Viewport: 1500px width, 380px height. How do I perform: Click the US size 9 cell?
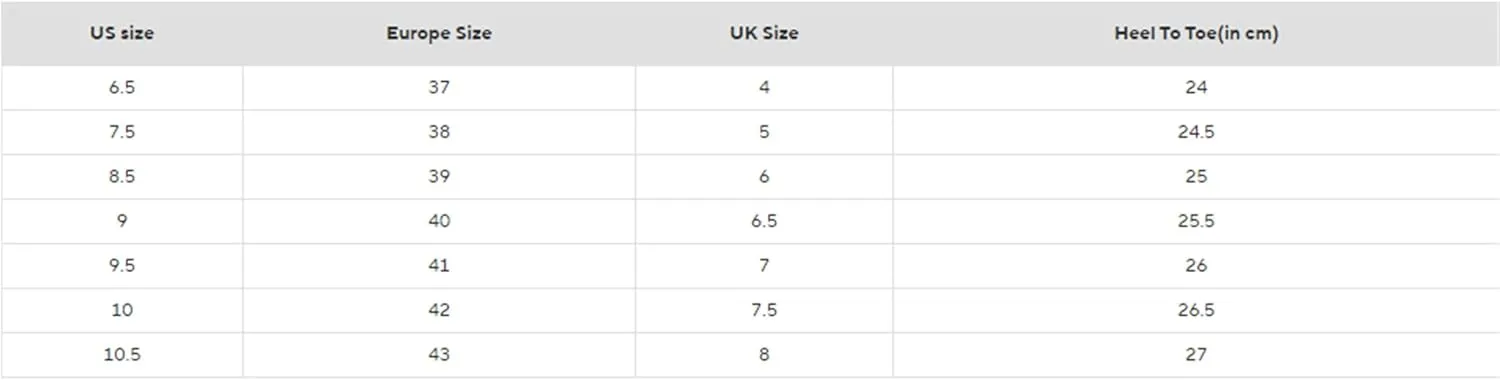122,221
